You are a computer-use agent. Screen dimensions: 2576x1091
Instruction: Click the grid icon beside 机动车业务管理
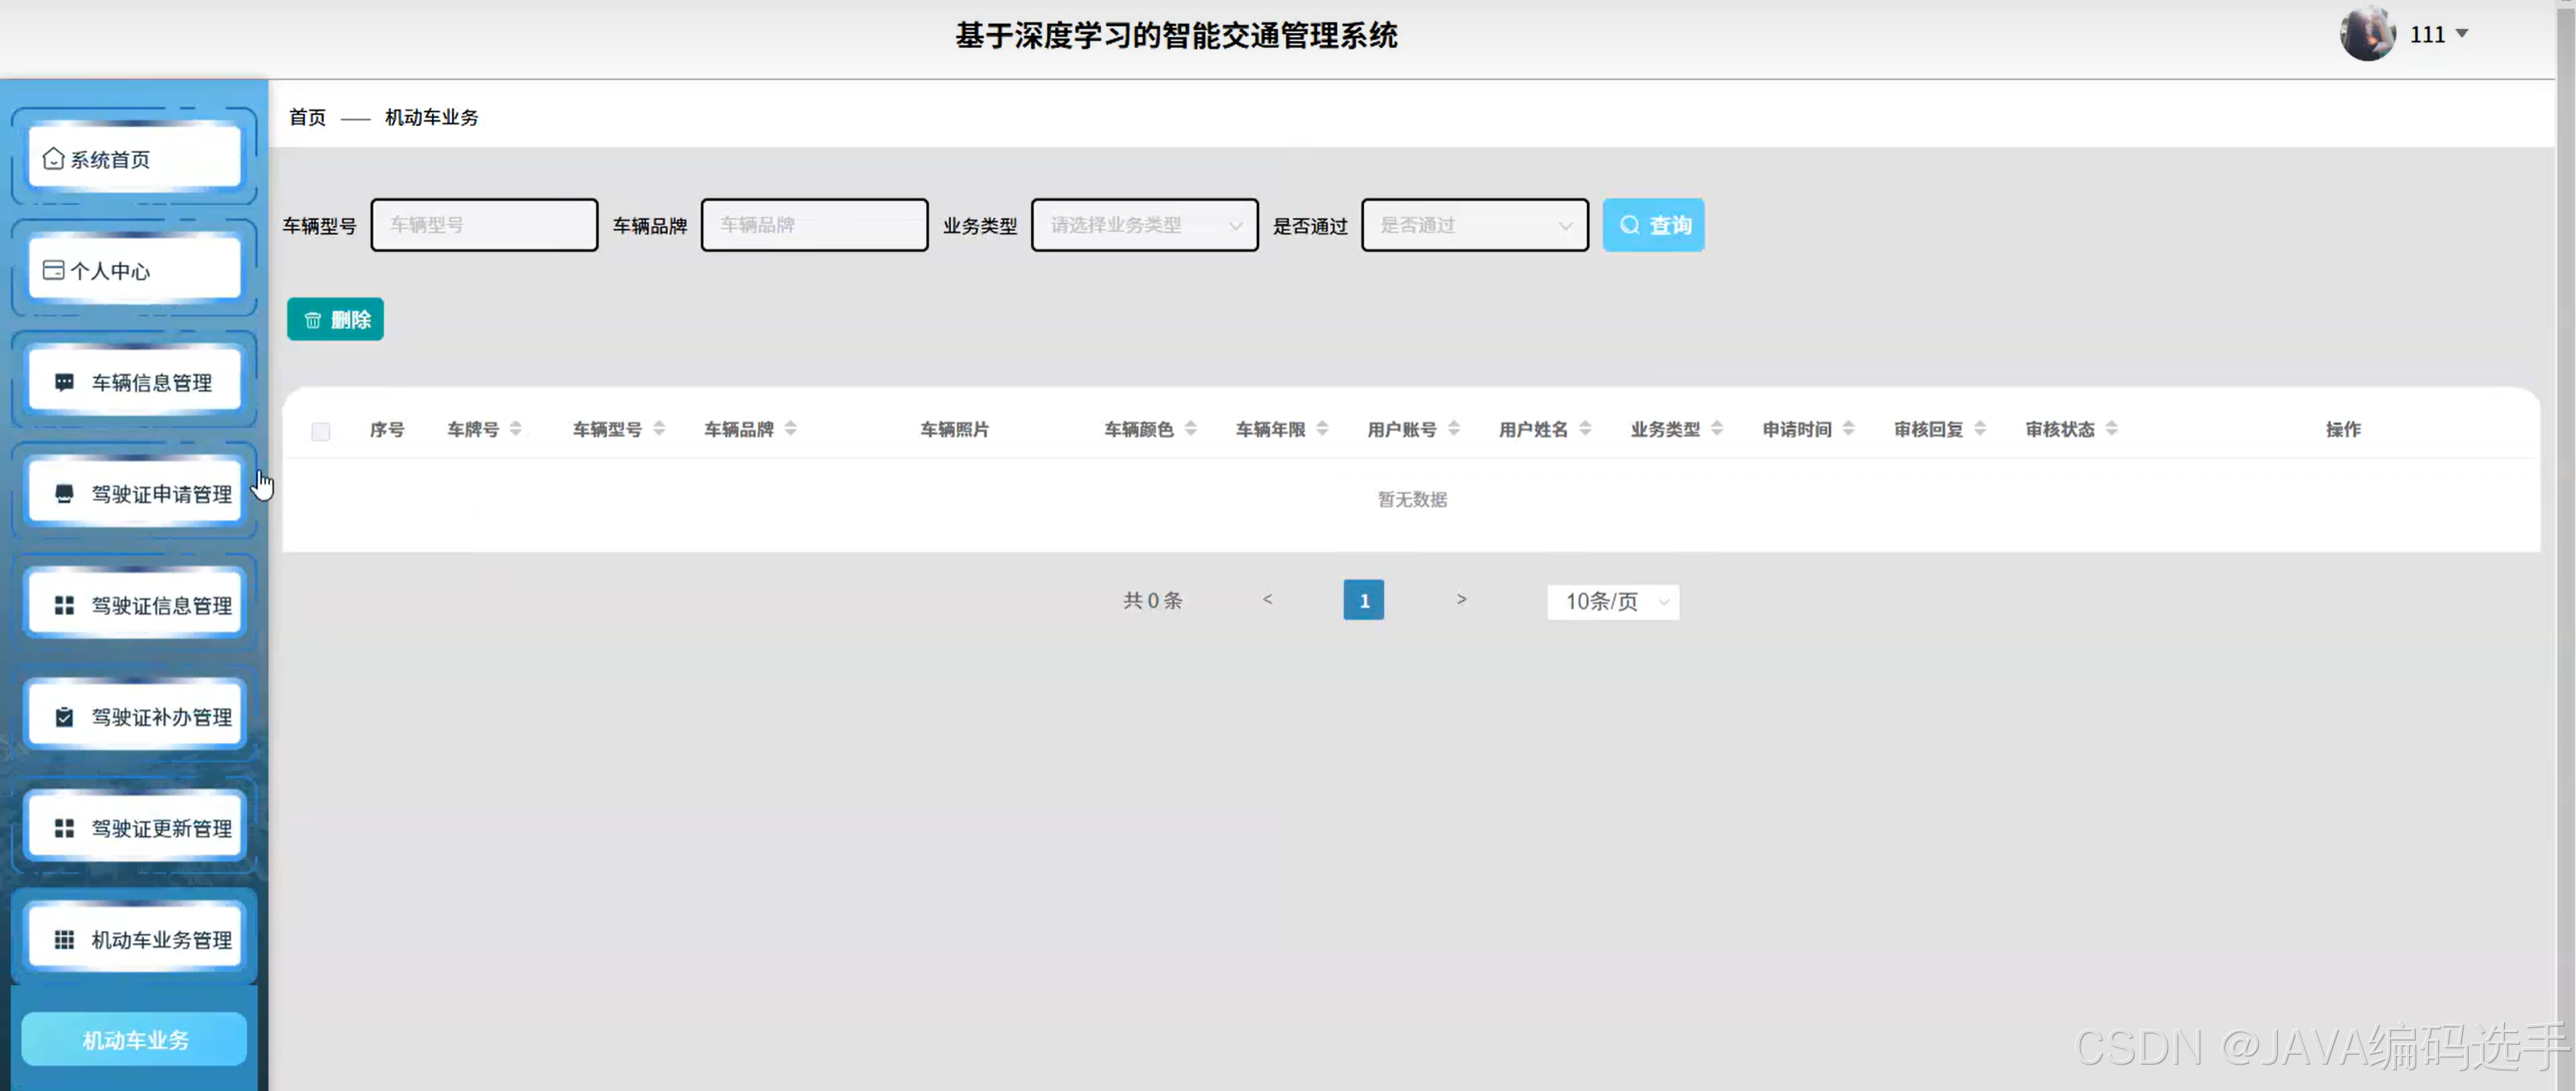64,939
